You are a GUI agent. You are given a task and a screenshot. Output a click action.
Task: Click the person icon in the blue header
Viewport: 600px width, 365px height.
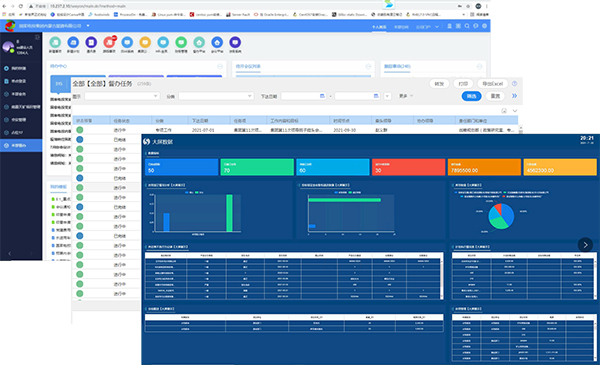point(450,26)
